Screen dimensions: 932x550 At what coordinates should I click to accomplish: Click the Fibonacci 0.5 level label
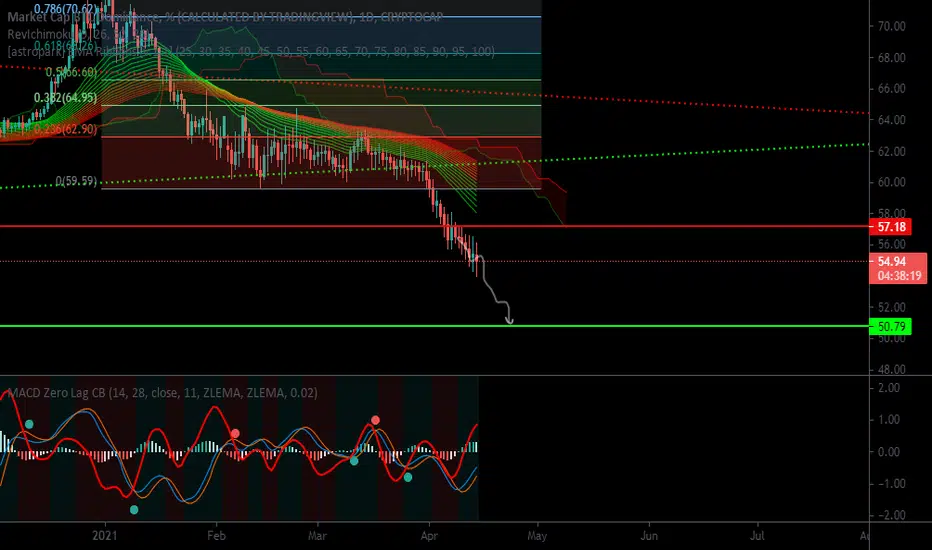tap(71, 72)
